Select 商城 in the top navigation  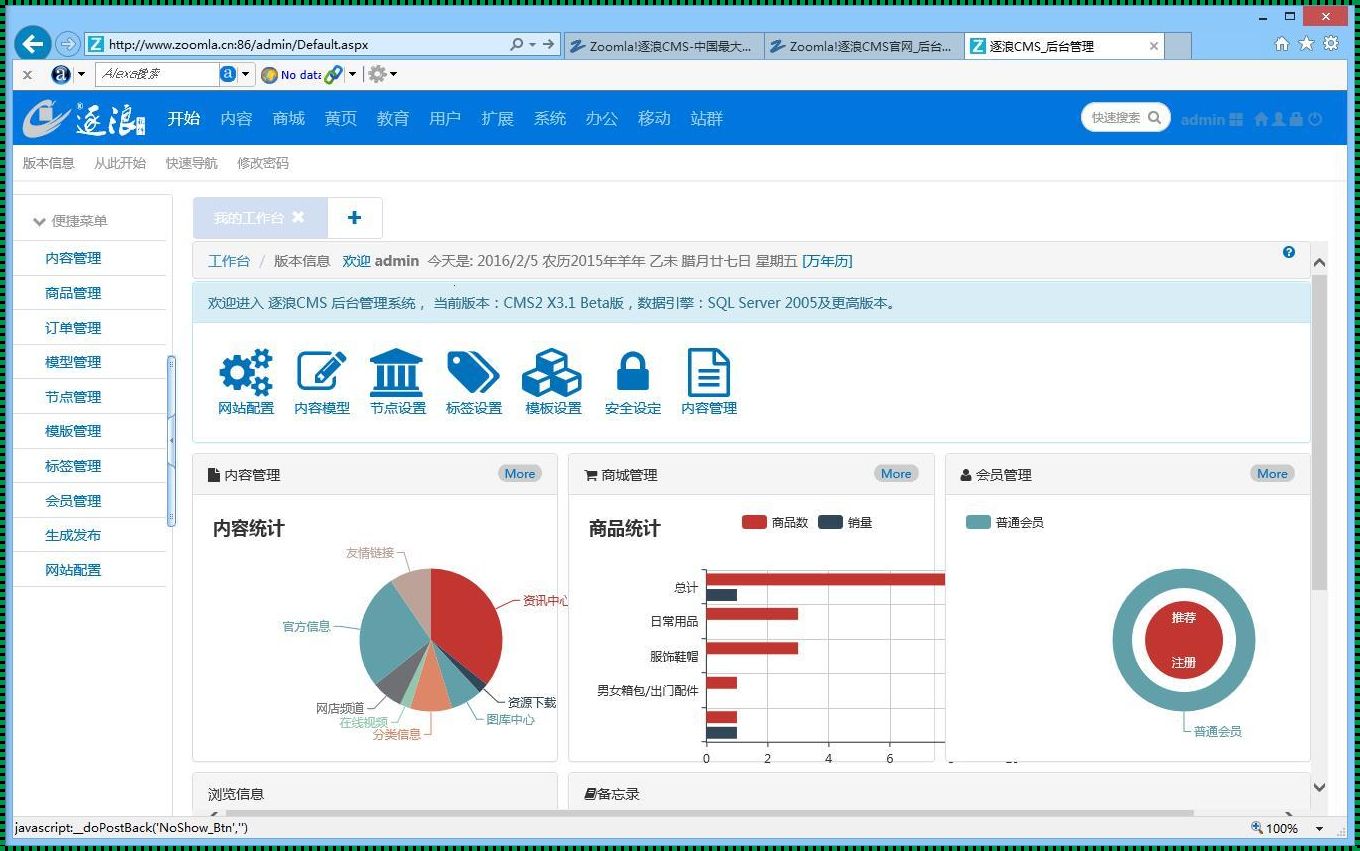[x=288, y=118]
